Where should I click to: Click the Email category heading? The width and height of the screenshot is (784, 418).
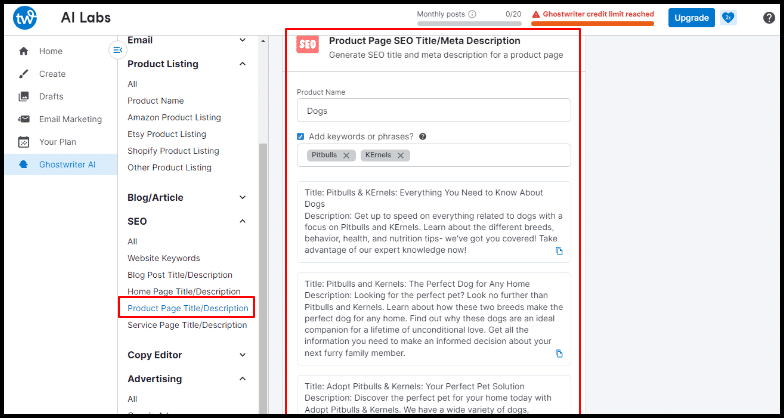tap(140, 40)
